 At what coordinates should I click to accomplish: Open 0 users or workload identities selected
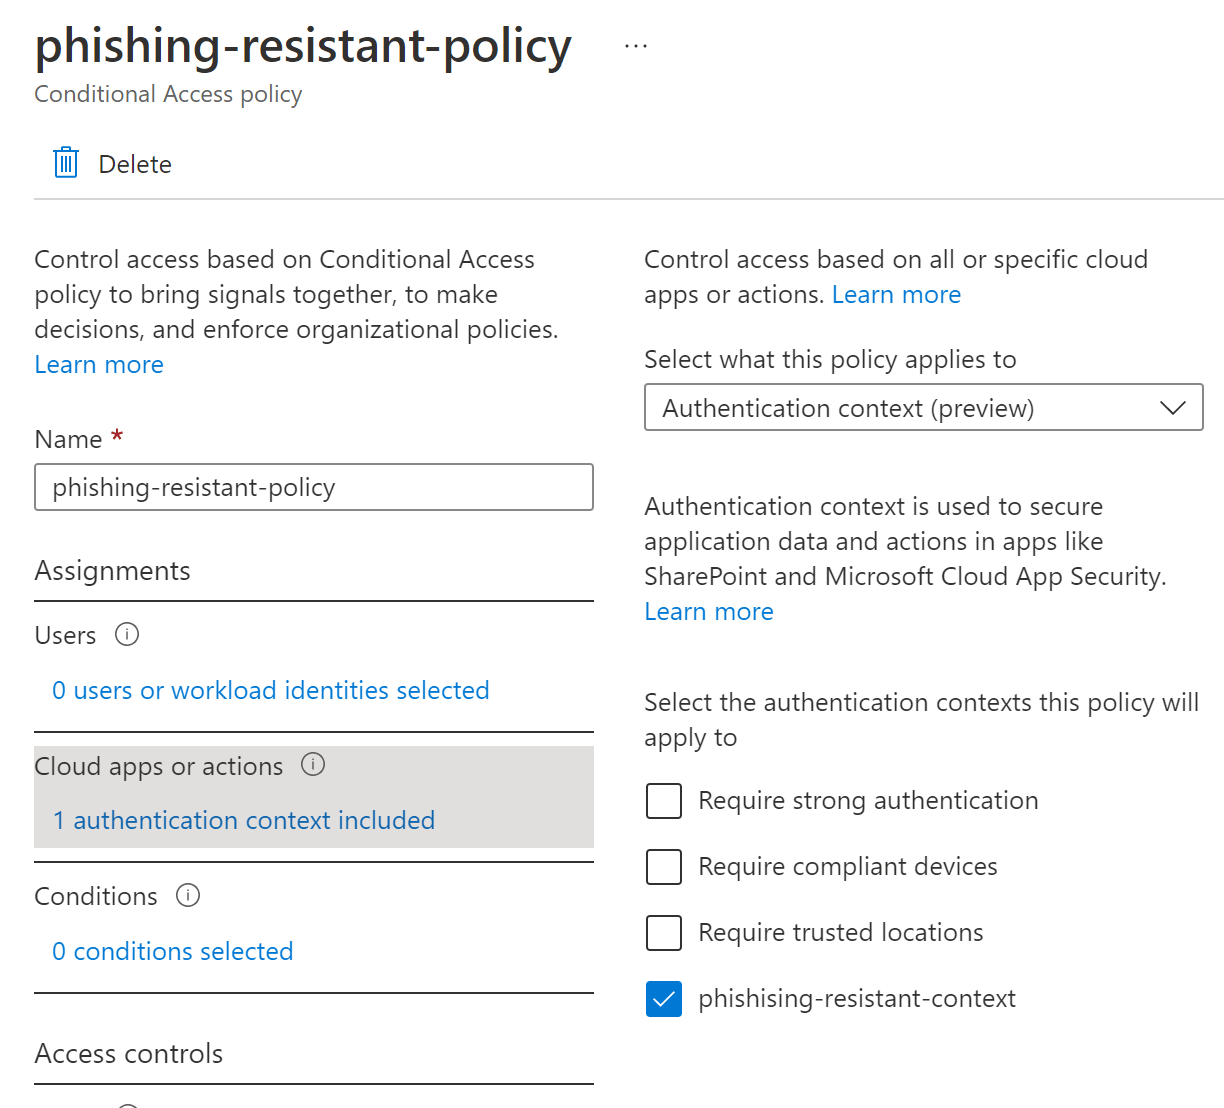(270, 691)
